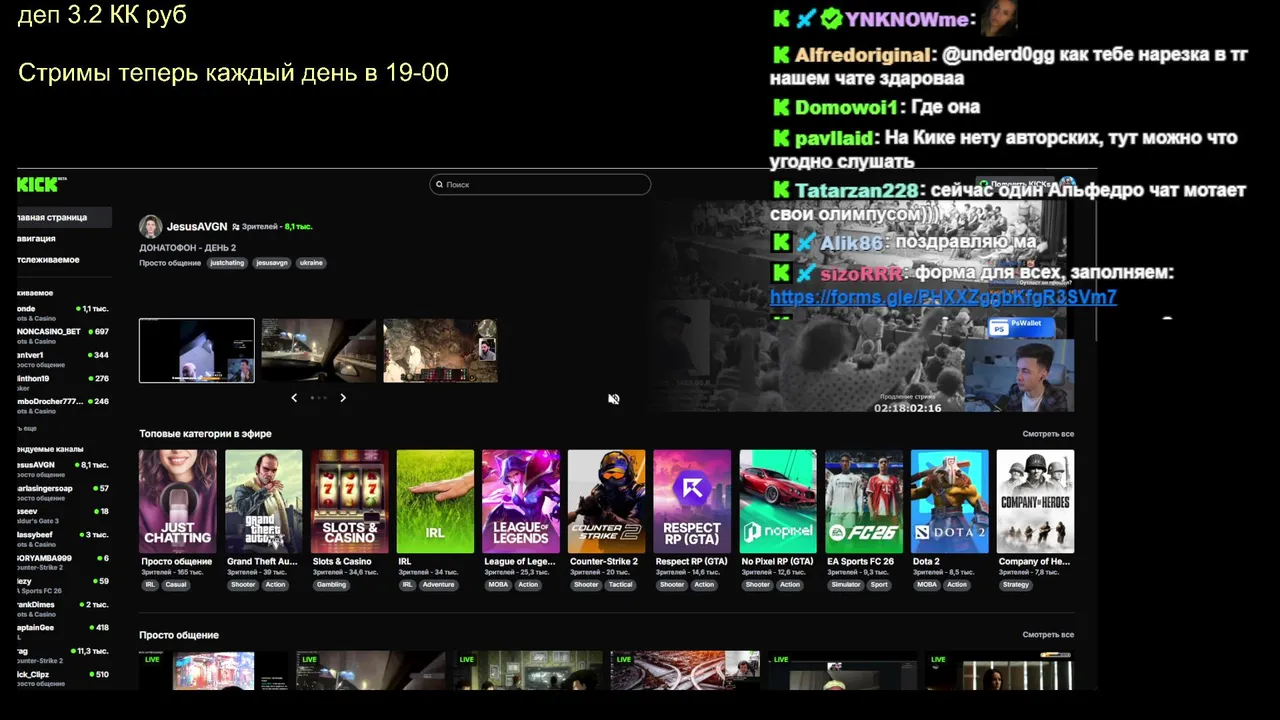Click the viewers count icon next to Зрителей

point(236,227)
